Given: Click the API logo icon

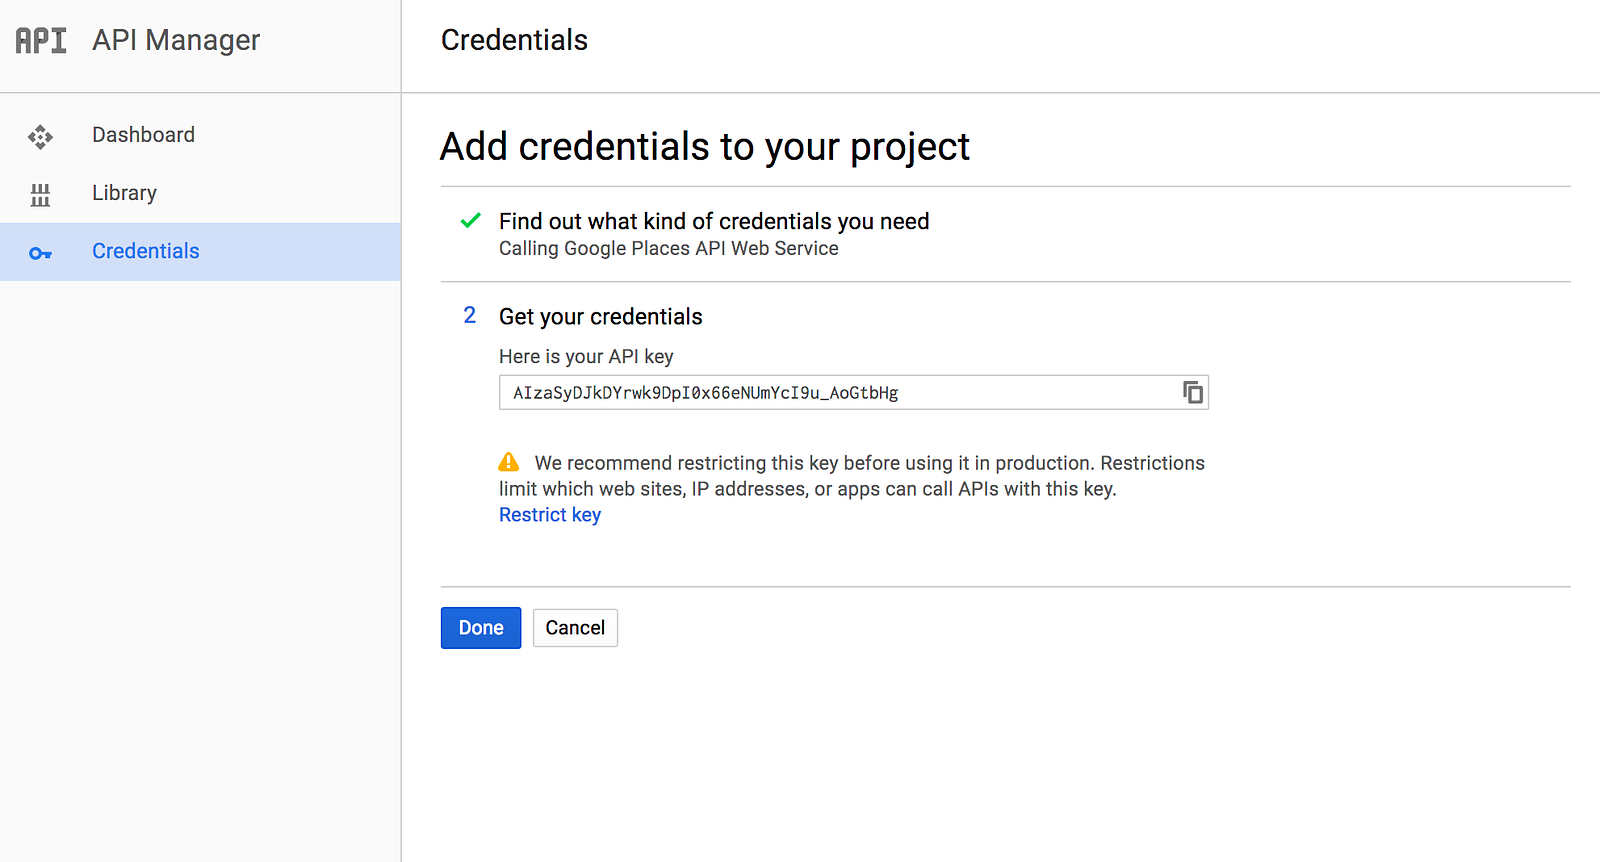Looking at the screenshot, I should 41,40.
